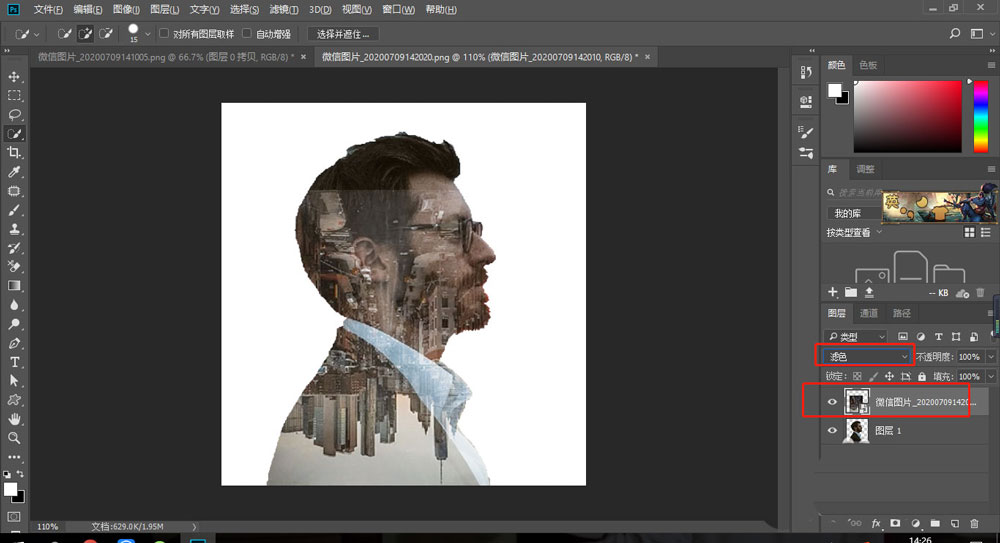
Task: Select the 微信图片 layer thumbnail
Action: point(858,402)
